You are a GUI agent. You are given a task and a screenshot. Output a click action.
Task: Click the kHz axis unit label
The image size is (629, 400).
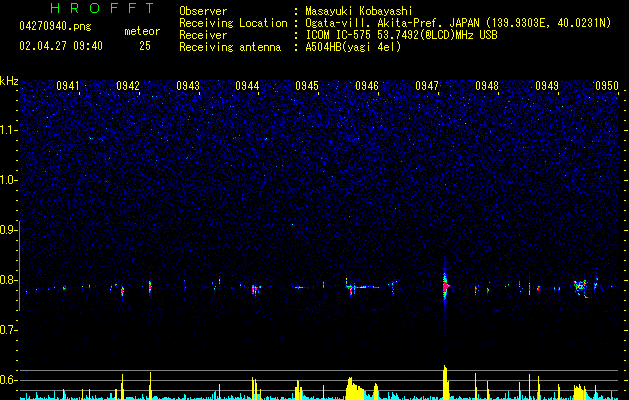(x=9, y=81)
